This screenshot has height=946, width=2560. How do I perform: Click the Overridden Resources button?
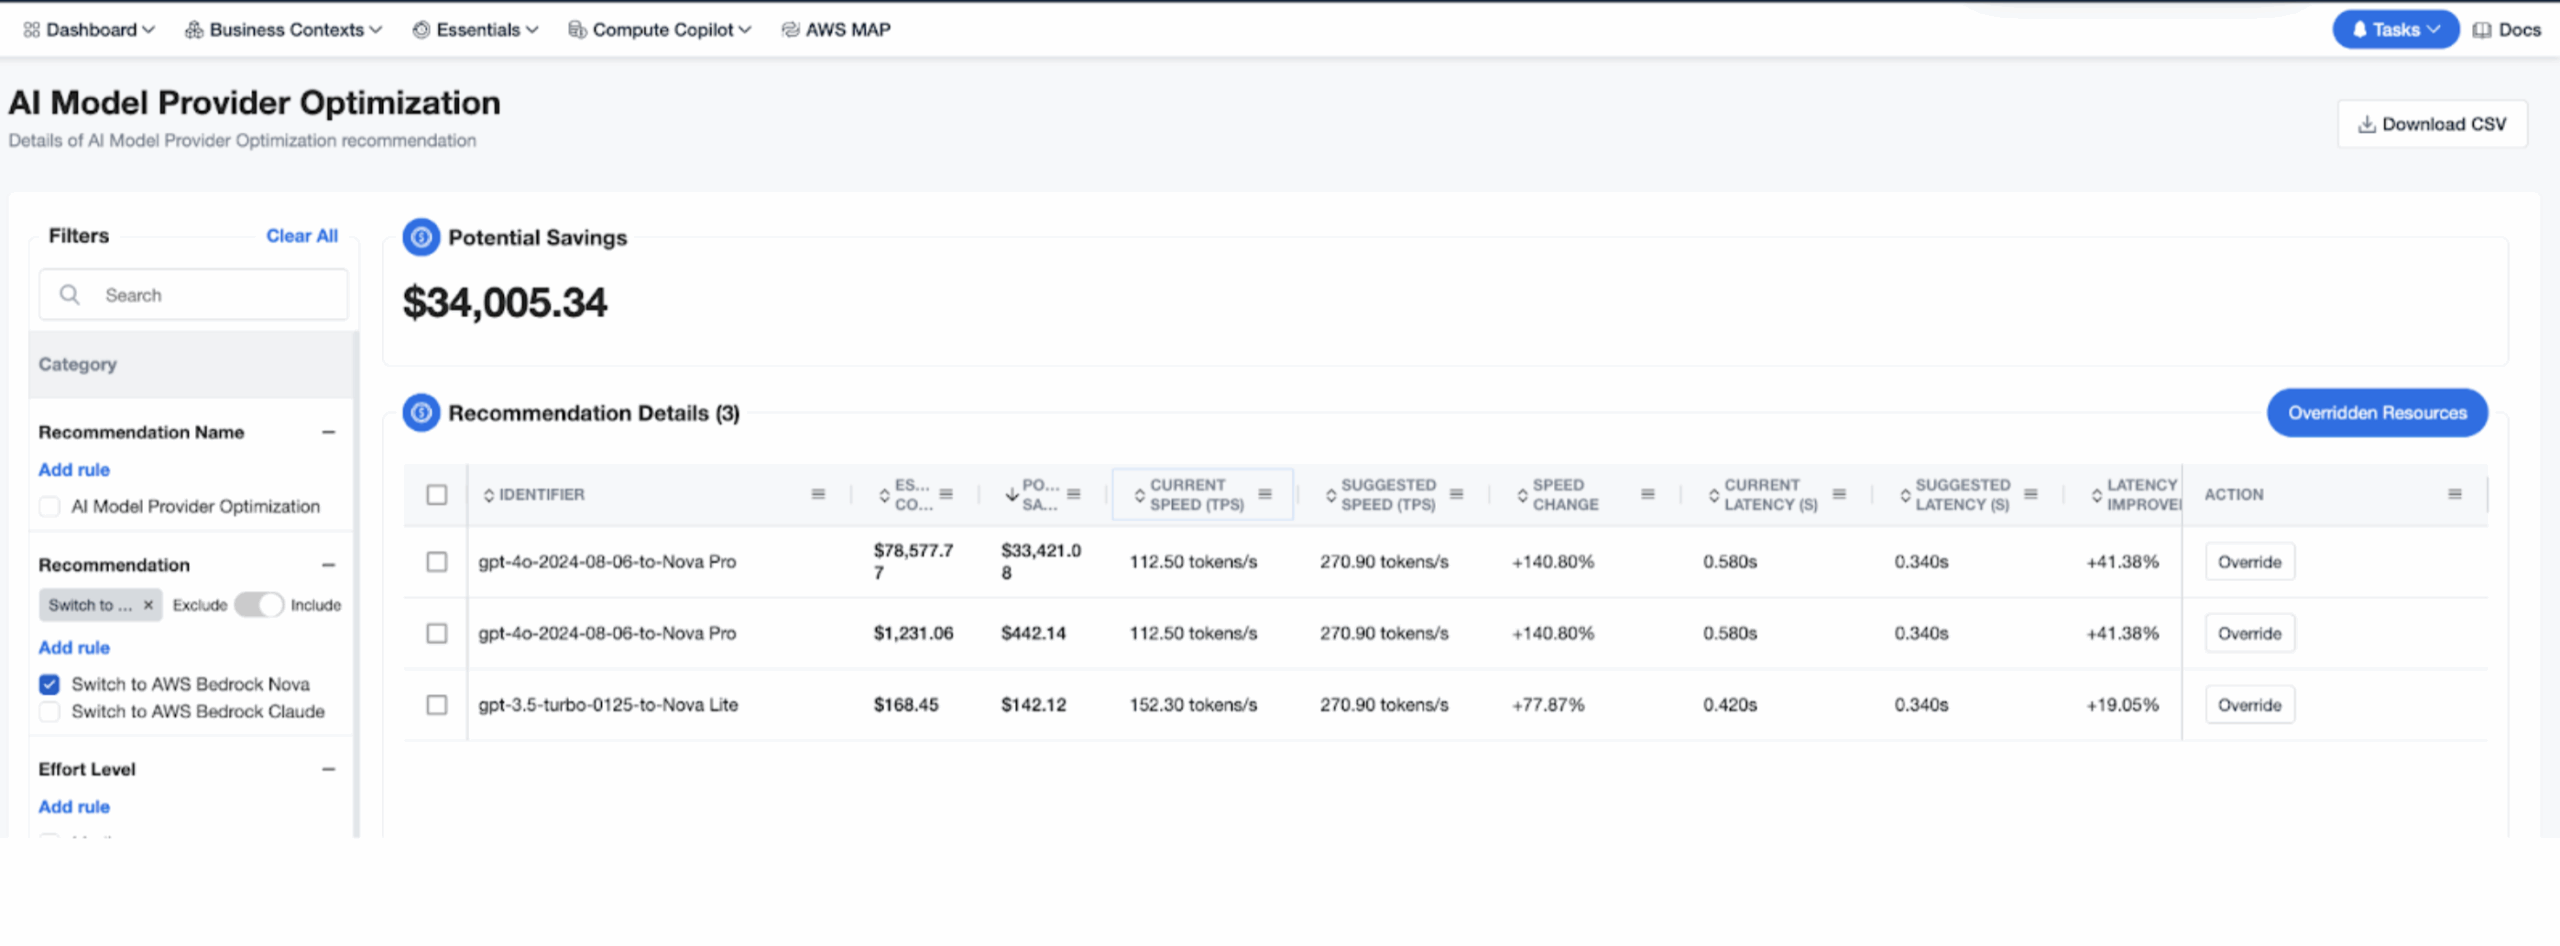point(2377,413)
